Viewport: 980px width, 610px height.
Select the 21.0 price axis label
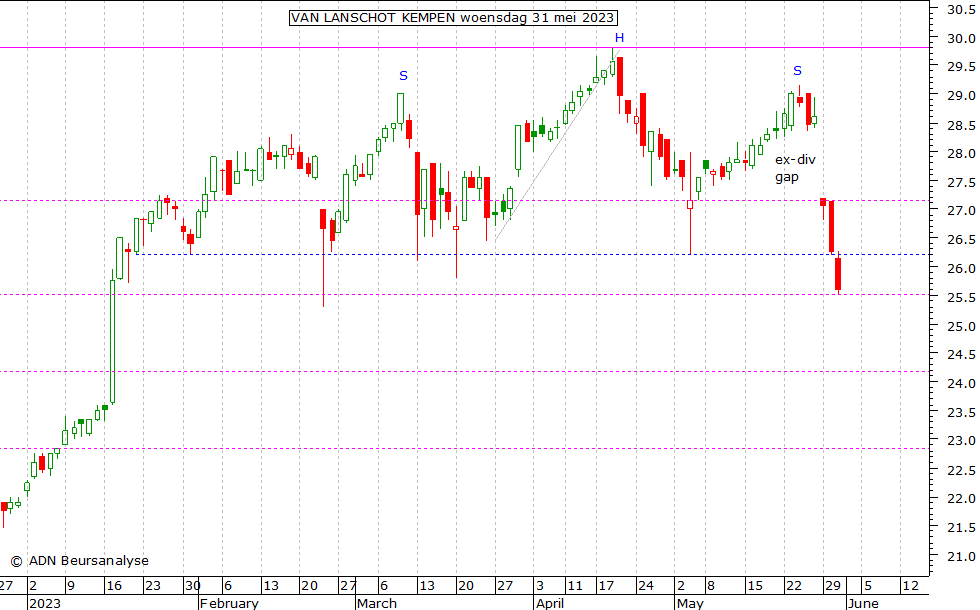click(961, 556)
